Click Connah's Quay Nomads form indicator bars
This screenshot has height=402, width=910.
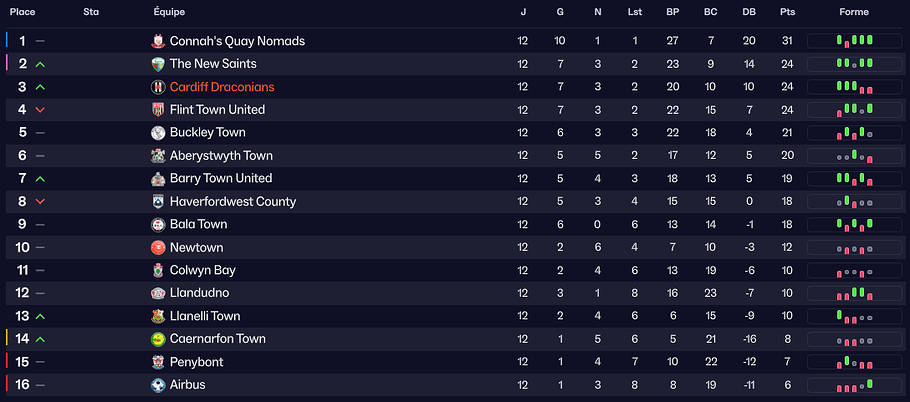854,41
